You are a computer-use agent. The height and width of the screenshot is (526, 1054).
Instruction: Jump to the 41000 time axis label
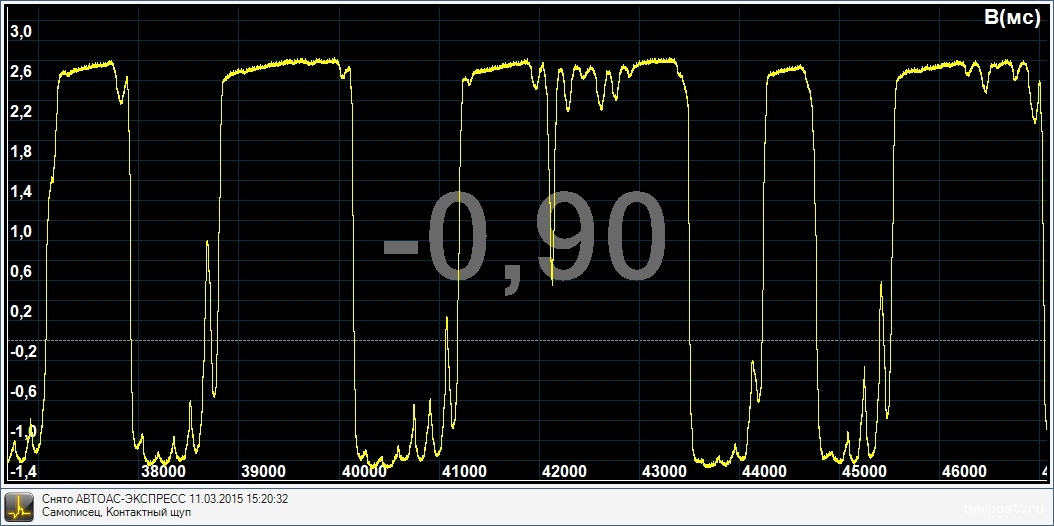point(464,471)
